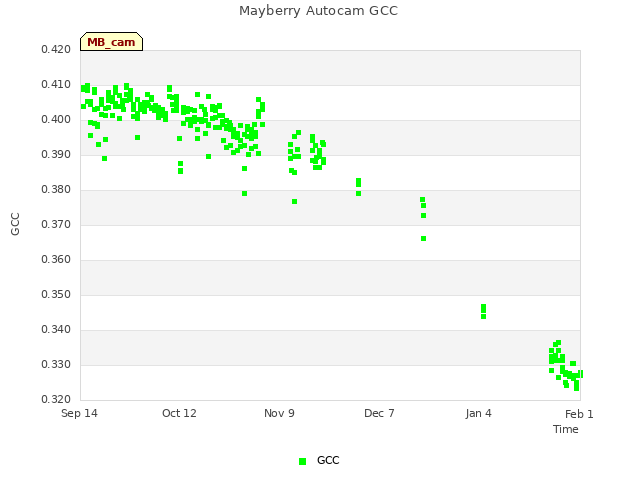Click the Sep 14 x-axis label
640x480 pixels.
point(79,413)
